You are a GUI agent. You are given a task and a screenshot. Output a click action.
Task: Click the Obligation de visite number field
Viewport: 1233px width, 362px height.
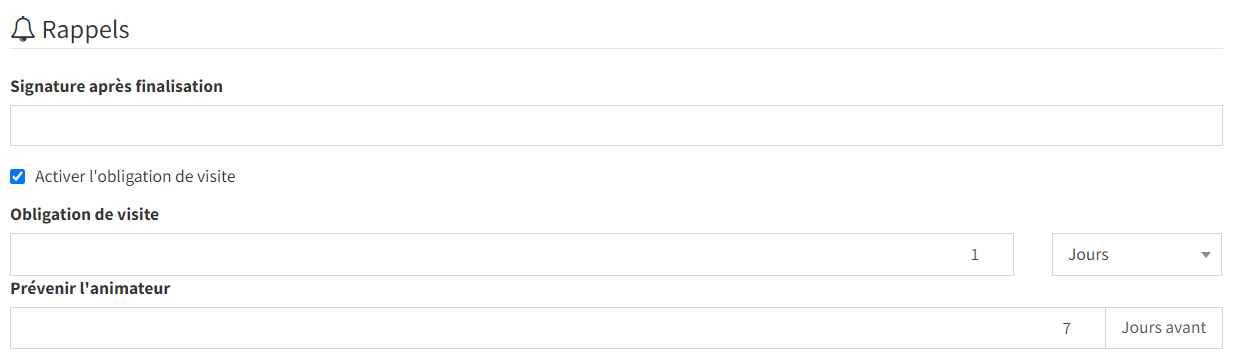[512, 254]
